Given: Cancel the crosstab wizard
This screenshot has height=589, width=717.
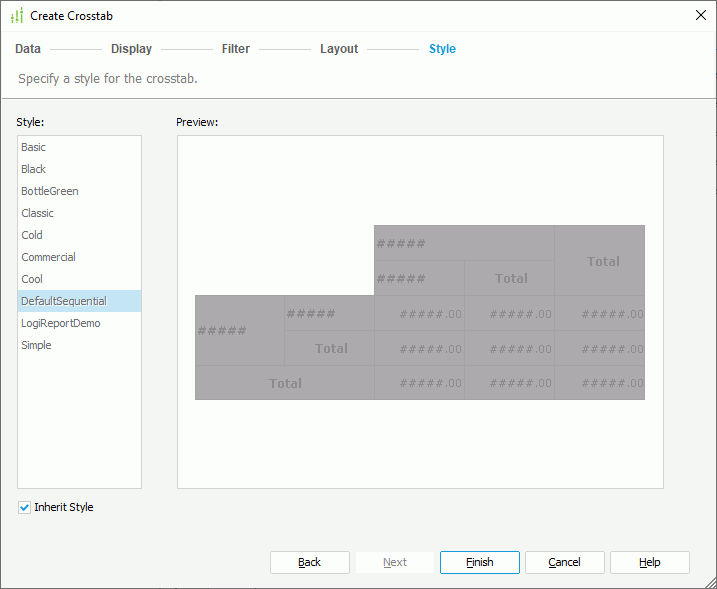Looking at the screenshot, I should (564, 562).
